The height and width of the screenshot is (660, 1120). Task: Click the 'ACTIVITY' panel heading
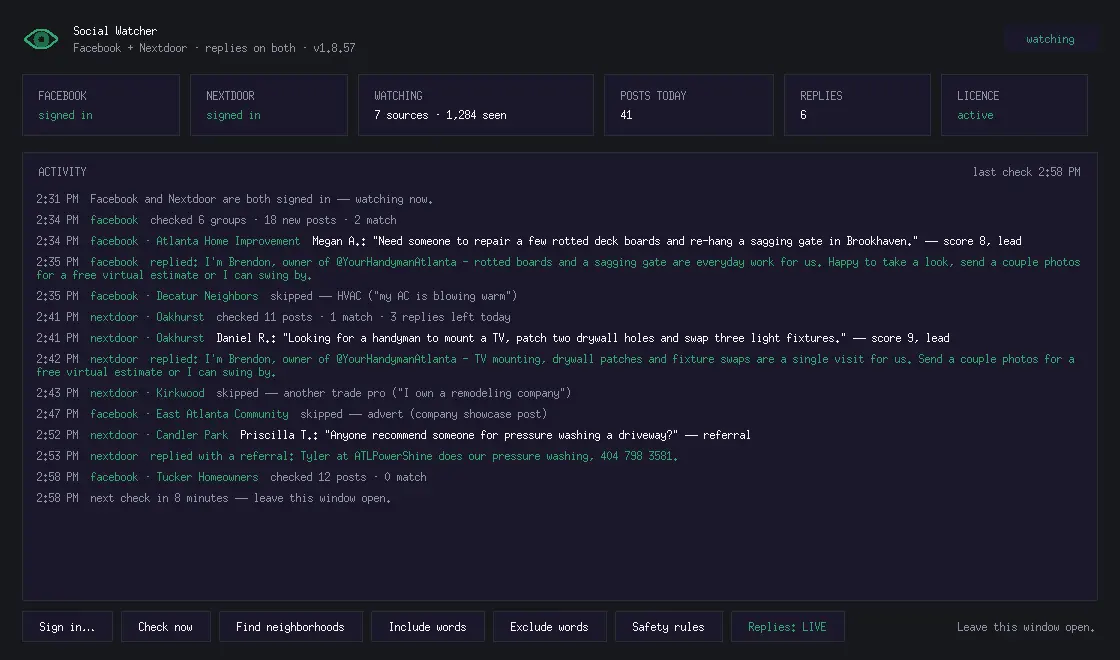point(62,172)
